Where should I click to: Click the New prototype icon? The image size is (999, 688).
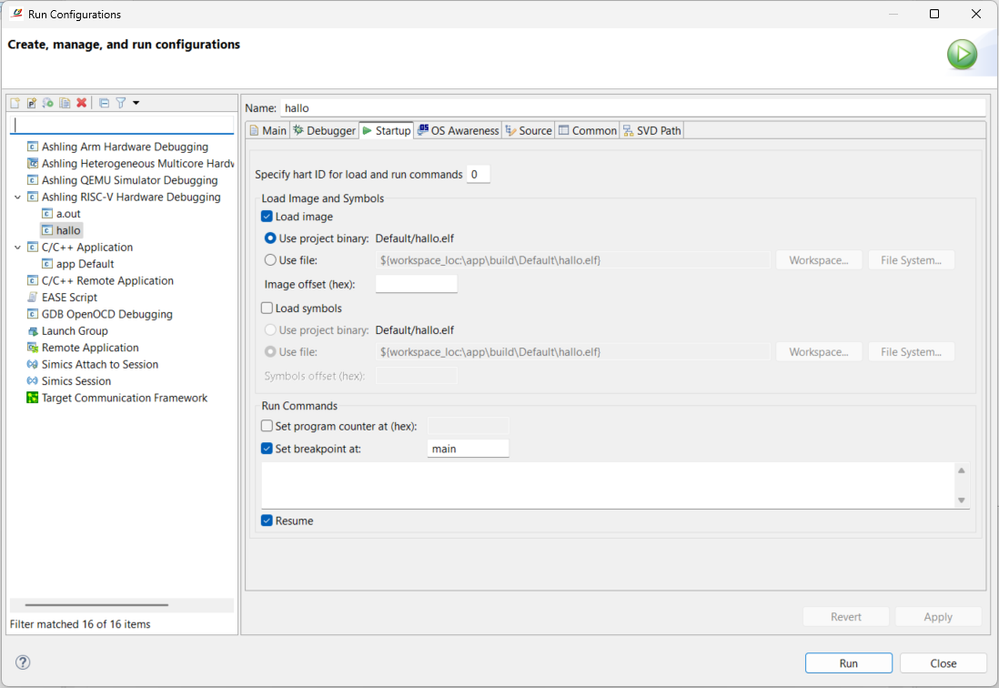(31, 103)
